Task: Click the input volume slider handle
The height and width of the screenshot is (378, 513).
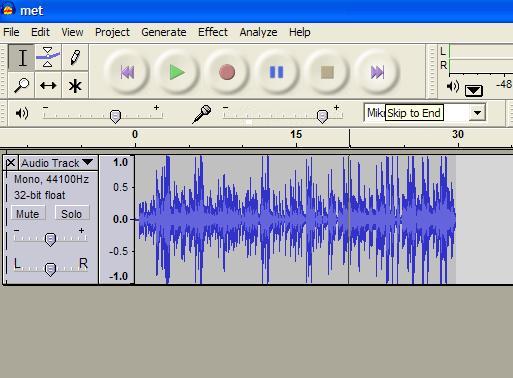Action: [x=322, y=117]
